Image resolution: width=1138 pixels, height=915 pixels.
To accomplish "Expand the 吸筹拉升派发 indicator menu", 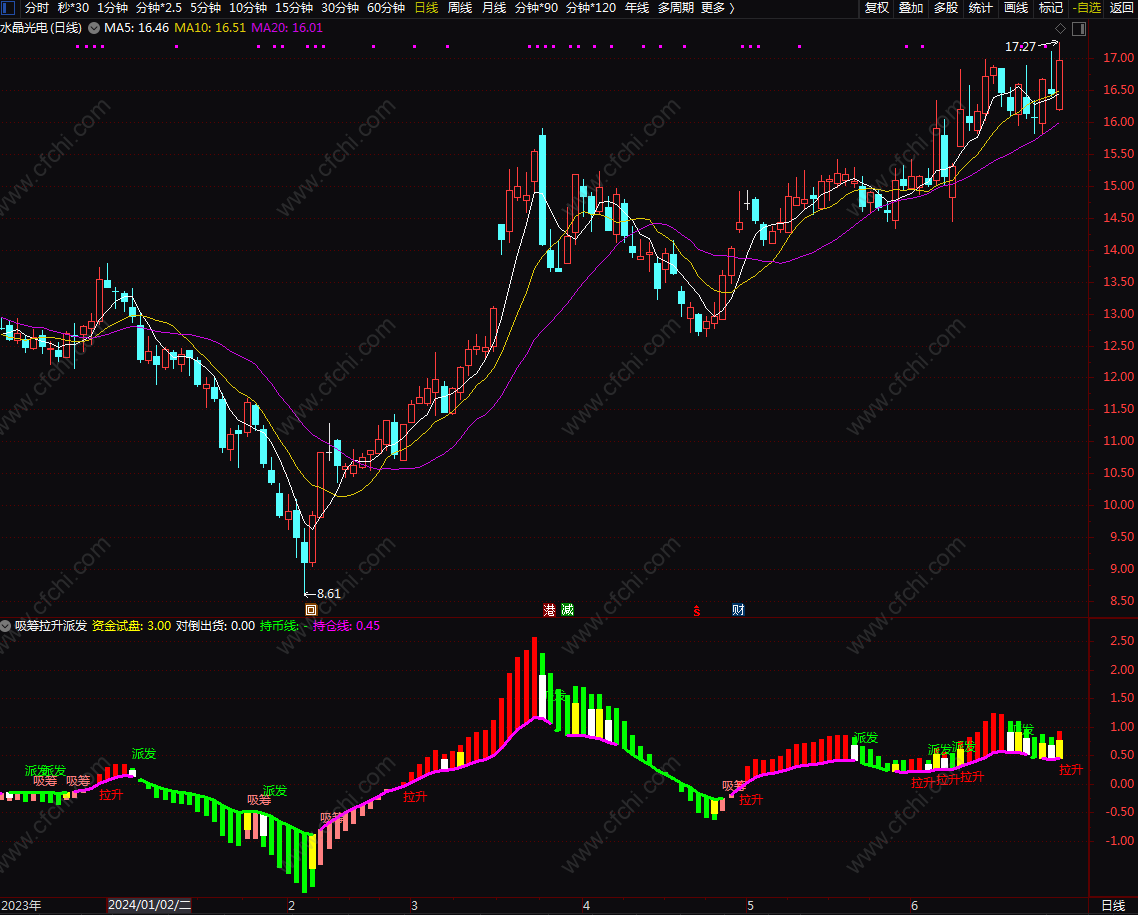I will (x=5, y=626).
